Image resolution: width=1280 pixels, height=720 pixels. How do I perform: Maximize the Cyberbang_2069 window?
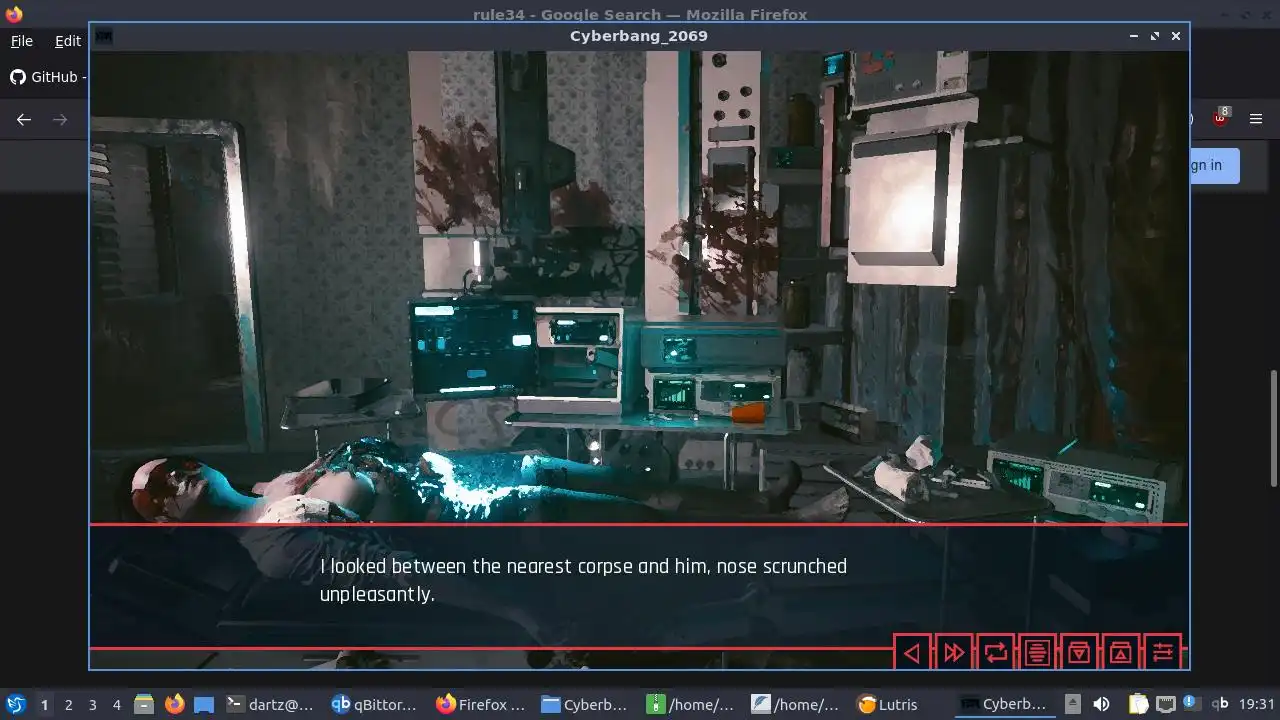coord(1155,36)
